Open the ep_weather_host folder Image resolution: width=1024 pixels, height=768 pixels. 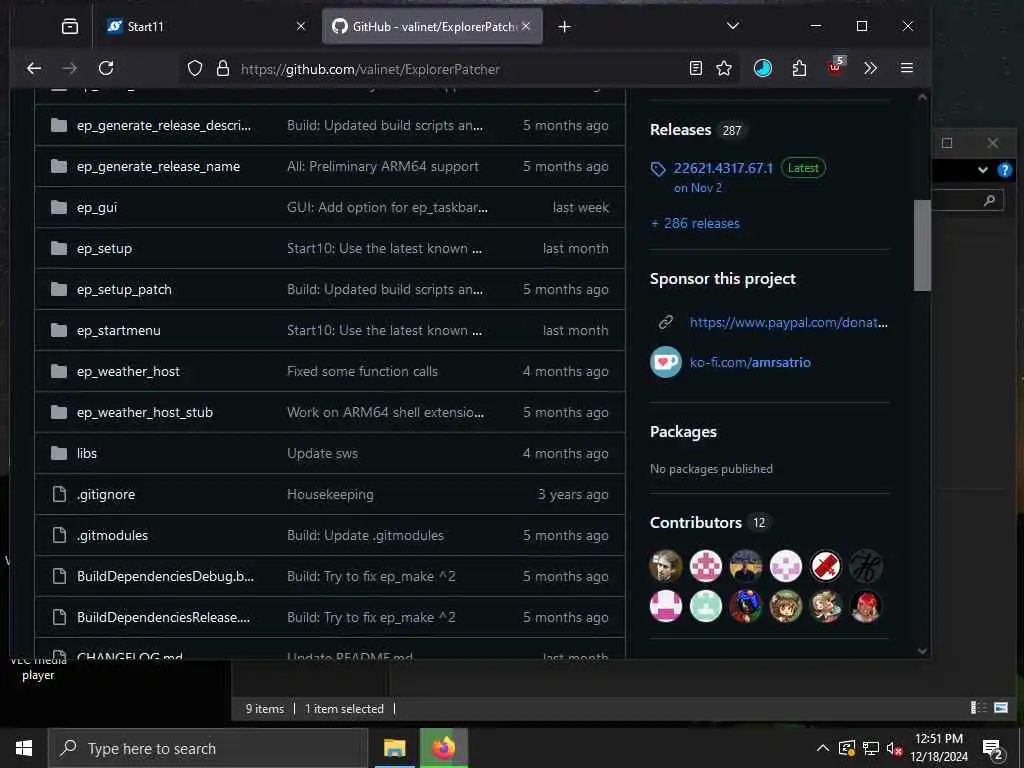click(128, 372)
